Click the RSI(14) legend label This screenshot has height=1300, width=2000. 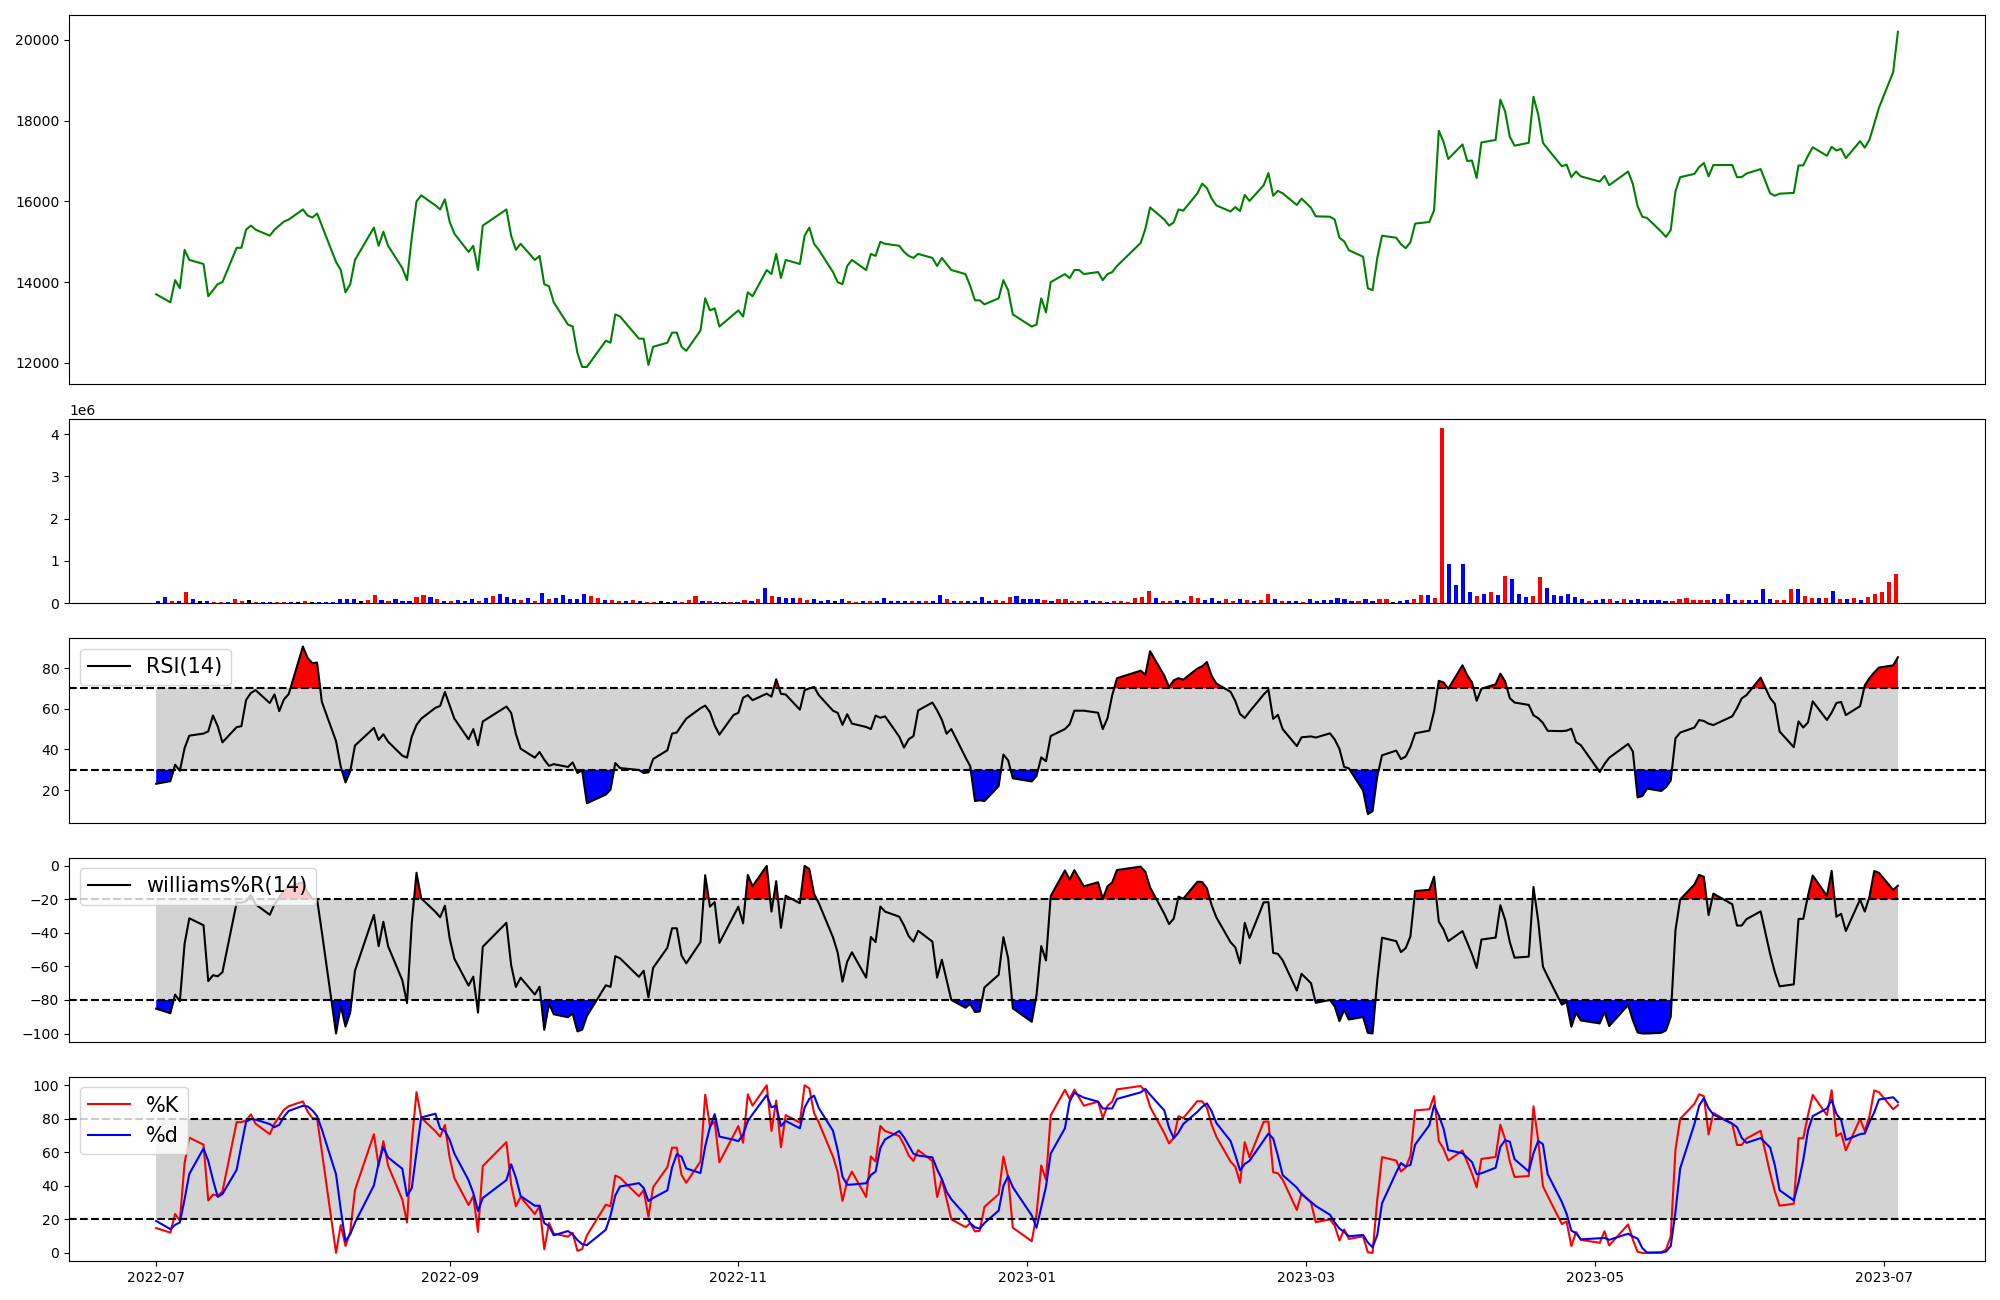tap(184, 666)
